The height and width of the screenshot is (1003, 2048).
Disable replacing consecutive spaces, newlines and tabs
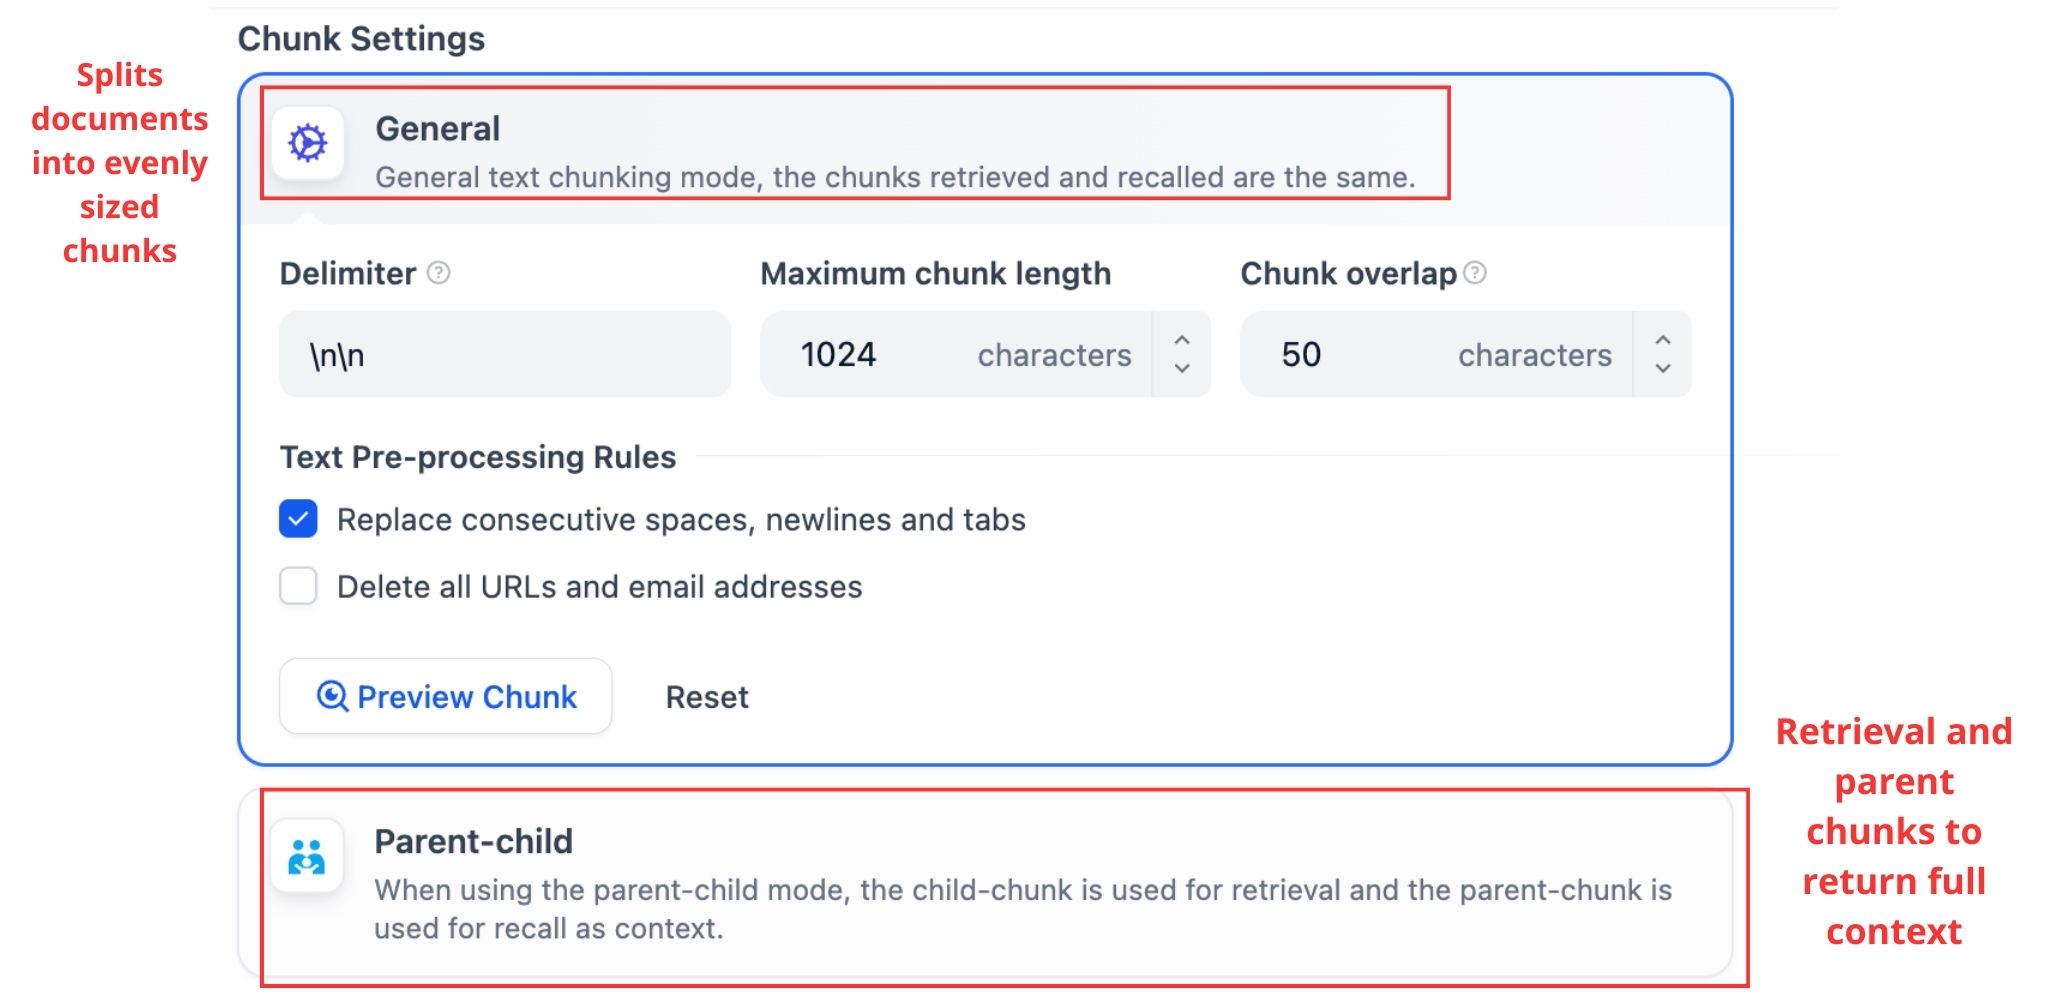298,519
